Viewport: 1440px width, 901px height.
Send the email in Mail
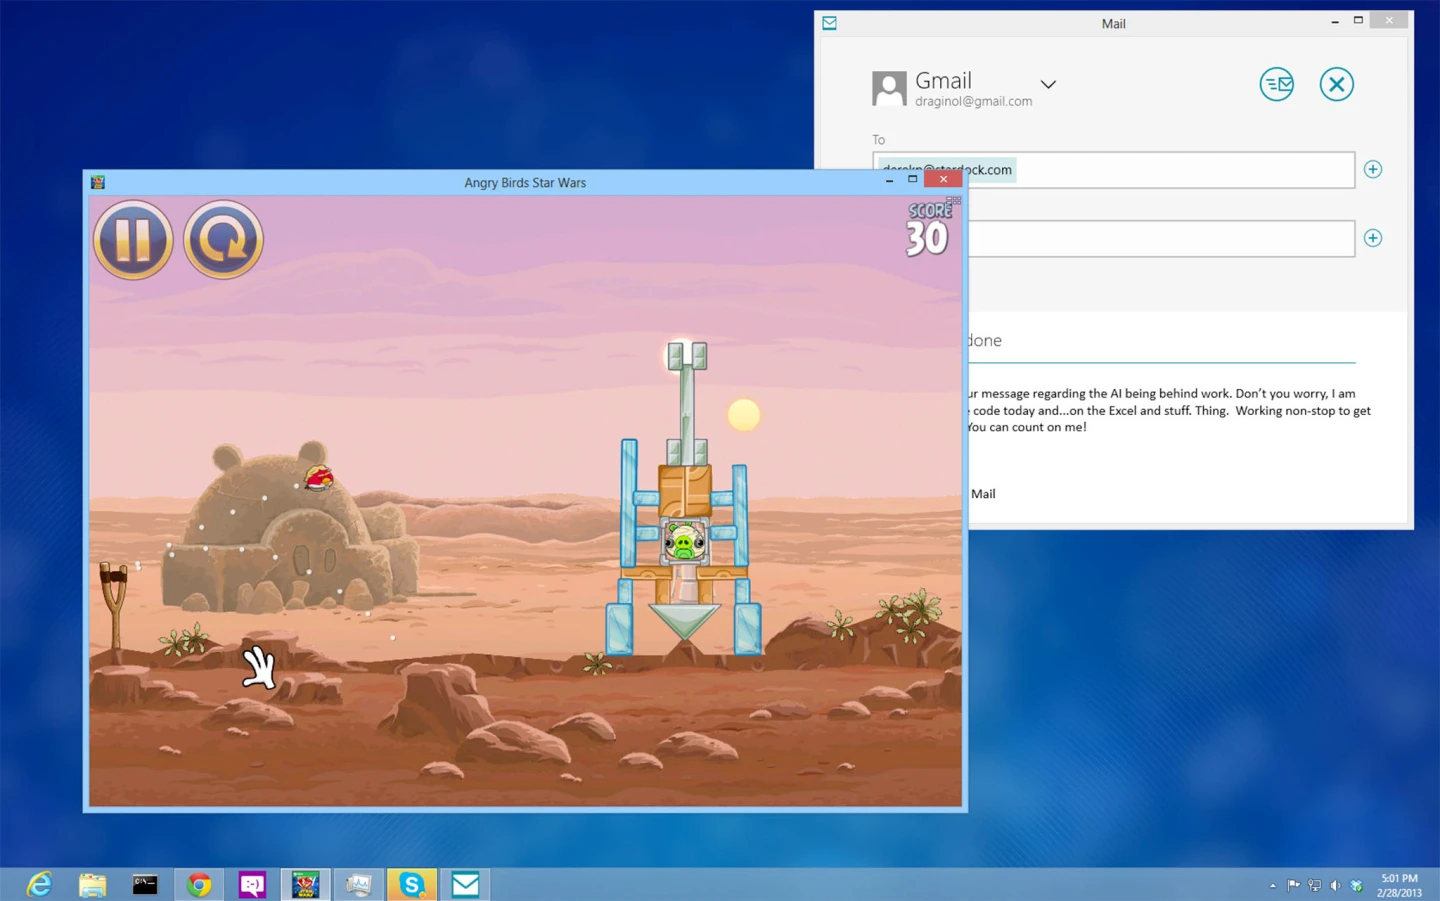click(x=1277, y=84)
